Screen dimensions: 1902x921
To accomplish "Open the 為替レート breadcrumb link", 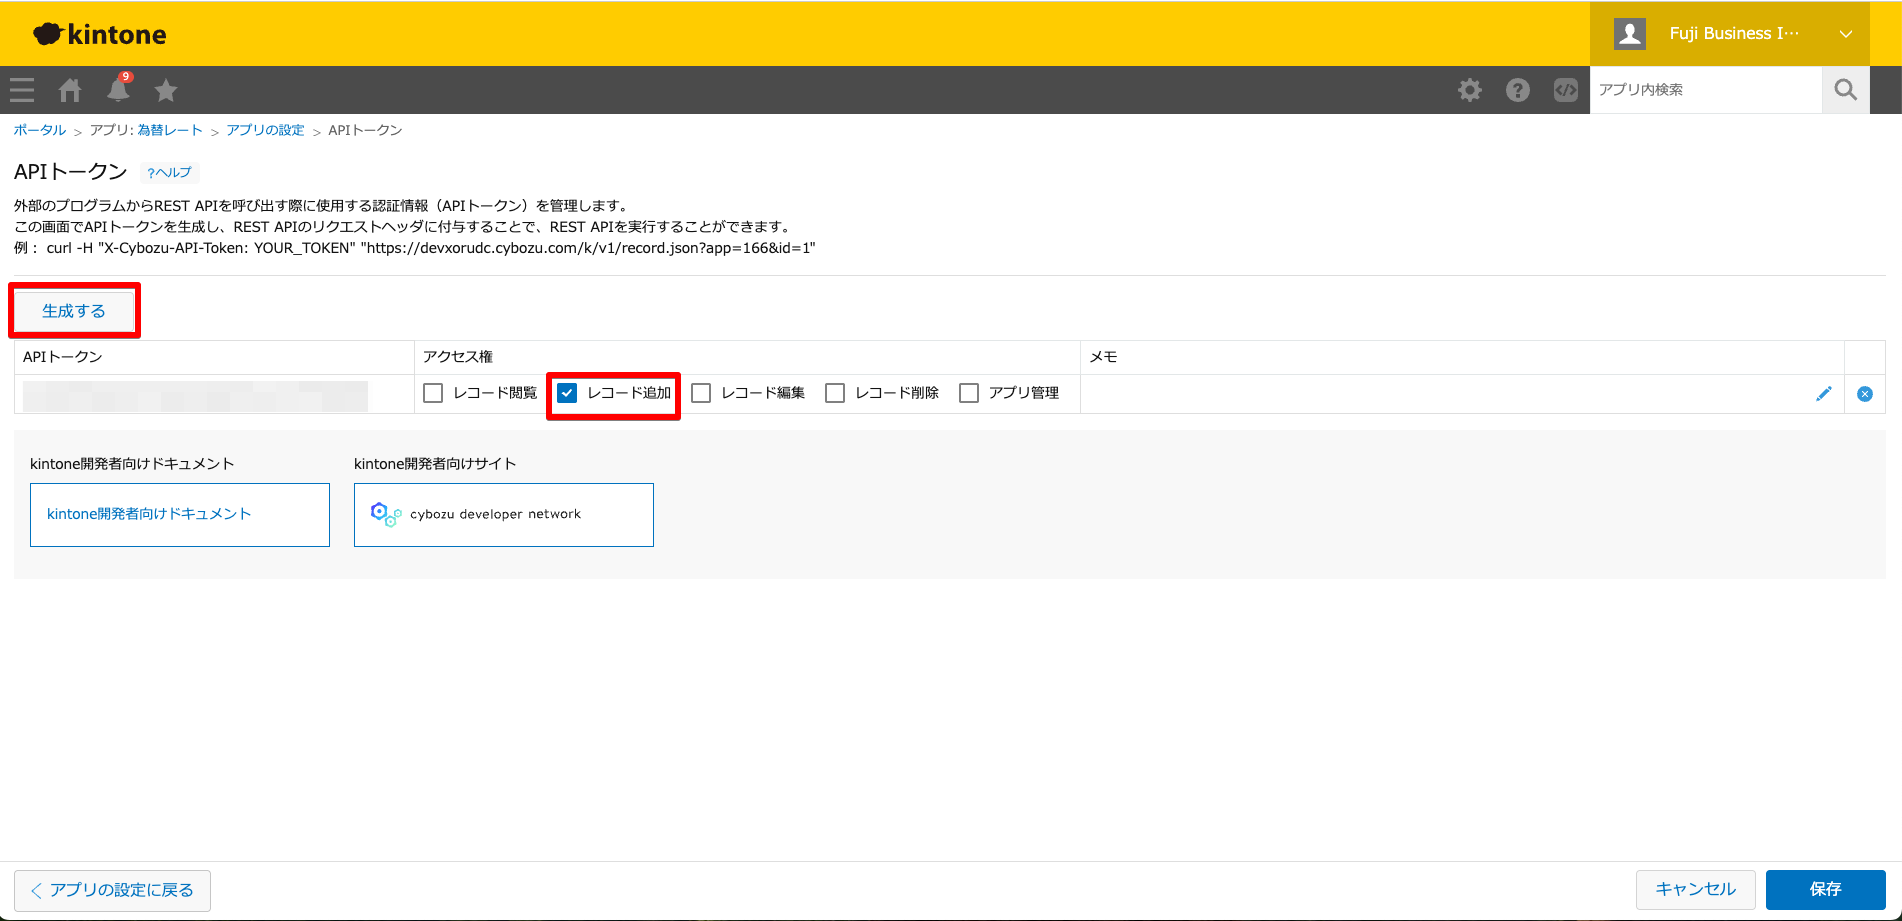I will point(170,130).
